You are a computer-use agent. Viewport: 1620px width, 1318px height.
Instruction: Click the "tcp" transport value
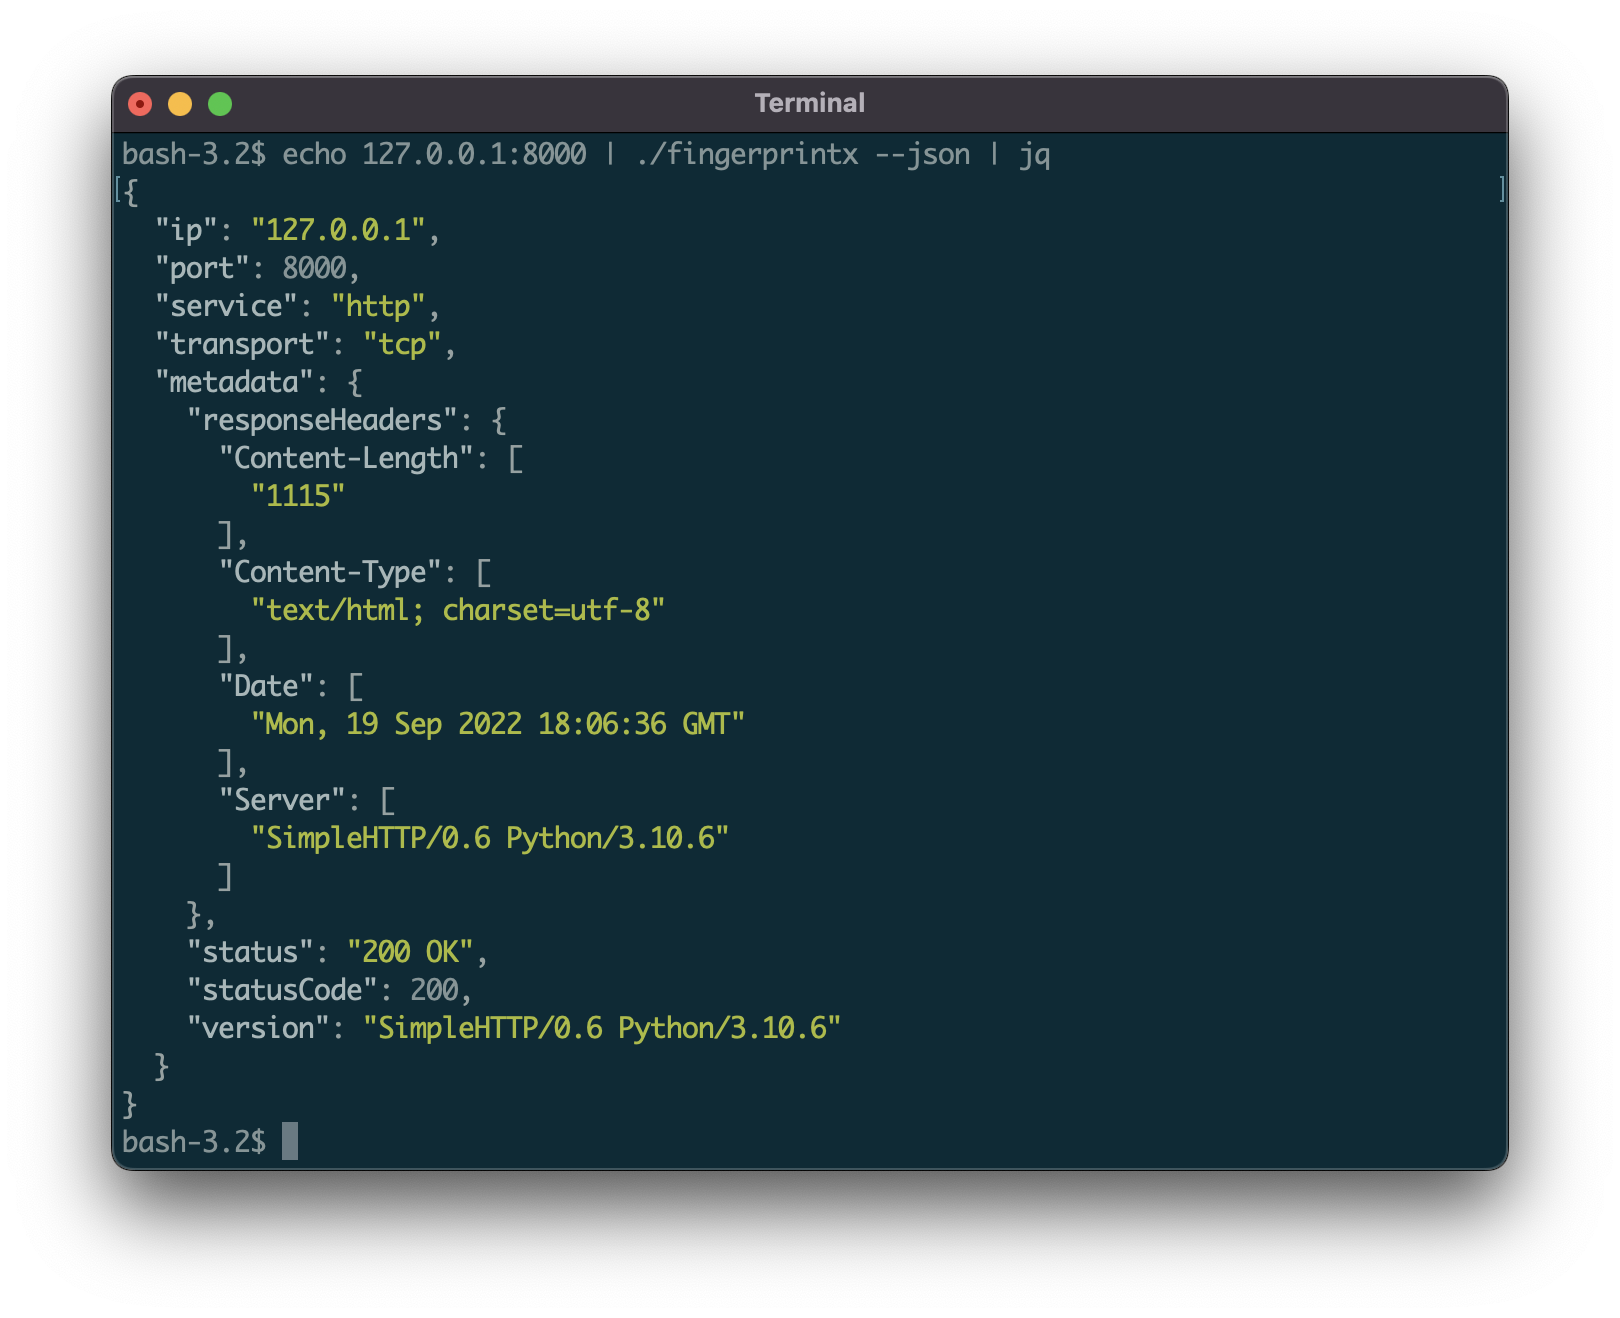[402, 344]
